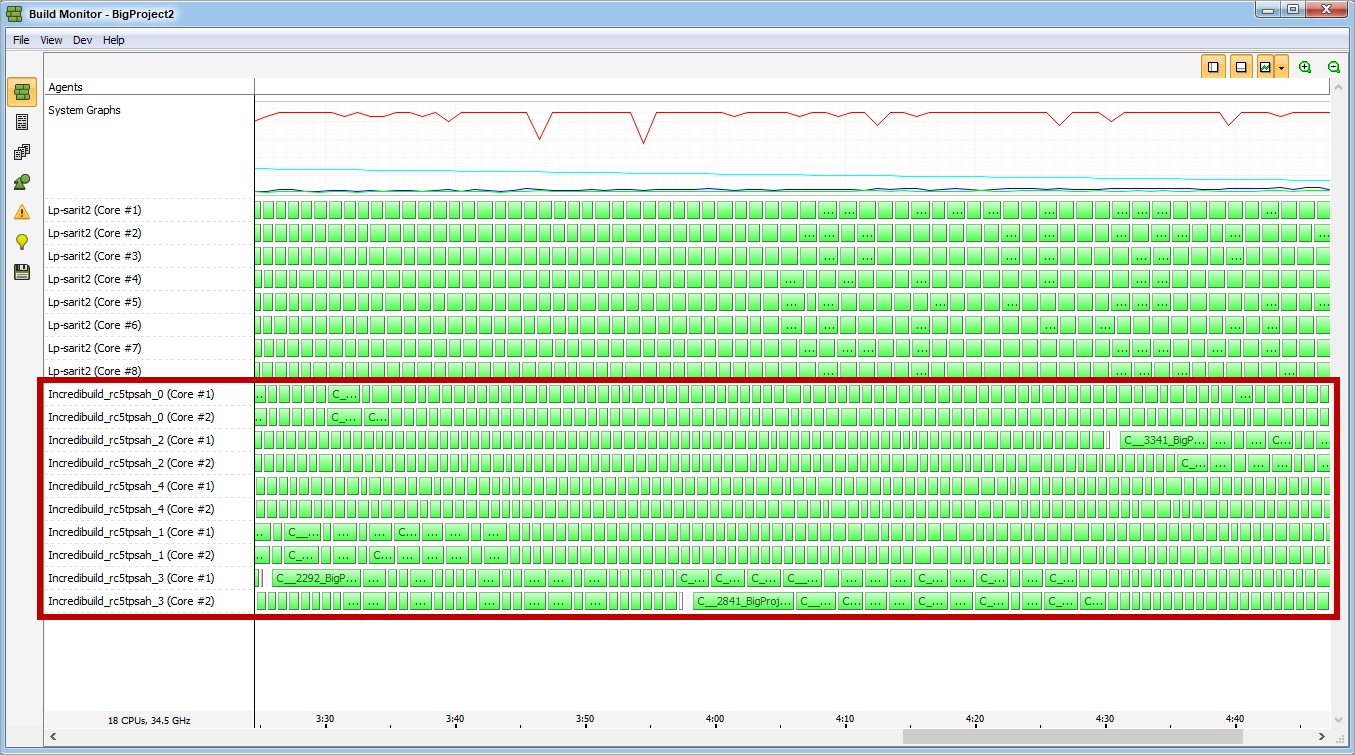Viewport: 1355px width, 755px height.
Task: Select the Lp-sarit2 (Core #4) row
Action: coord(95,279)
